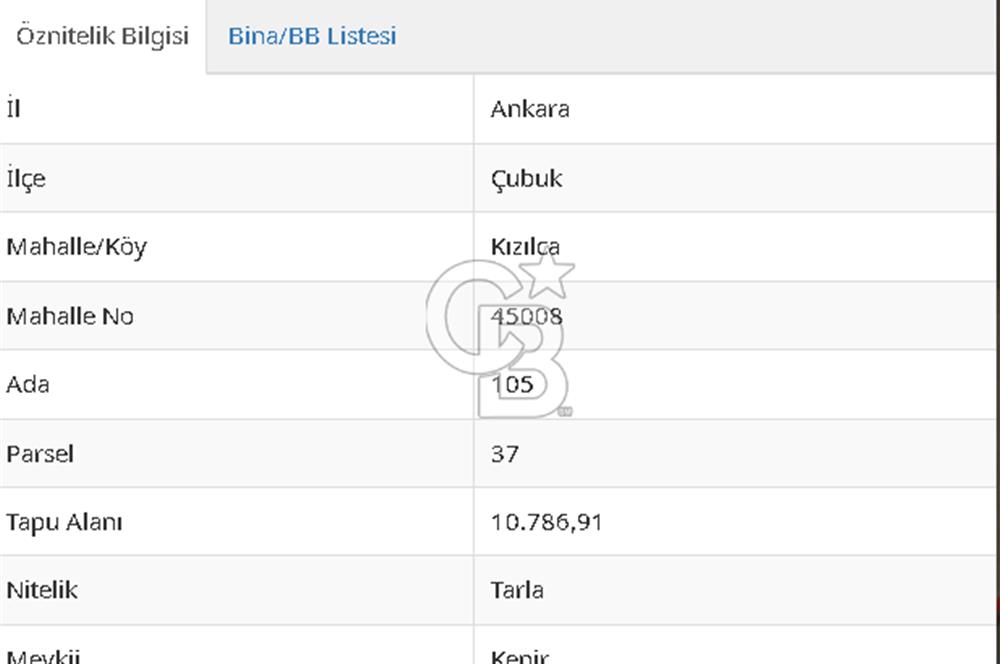Screen dimensions: 1000x664
Task: Select the 10.786,91 area value
Action: tap(546, 522)
